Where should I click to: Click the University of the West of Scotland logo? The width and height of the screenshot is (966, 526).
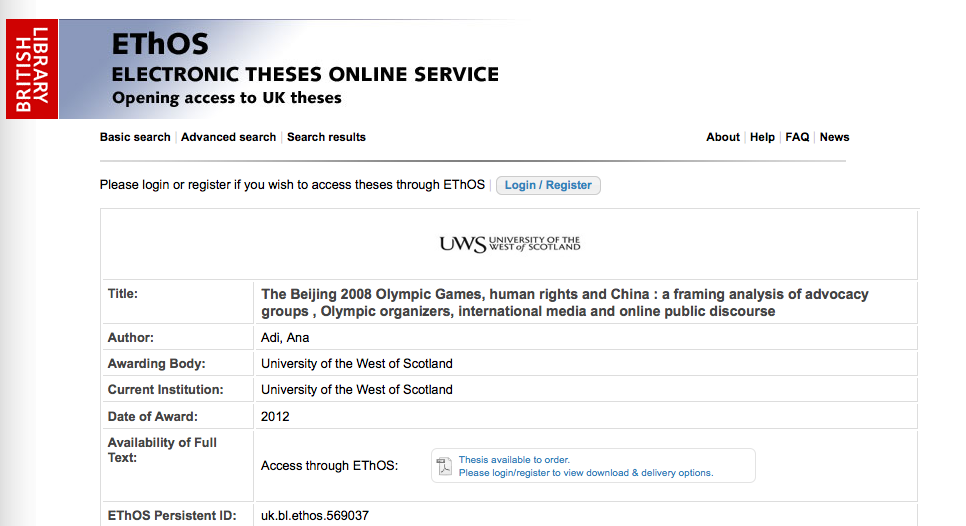509,244
